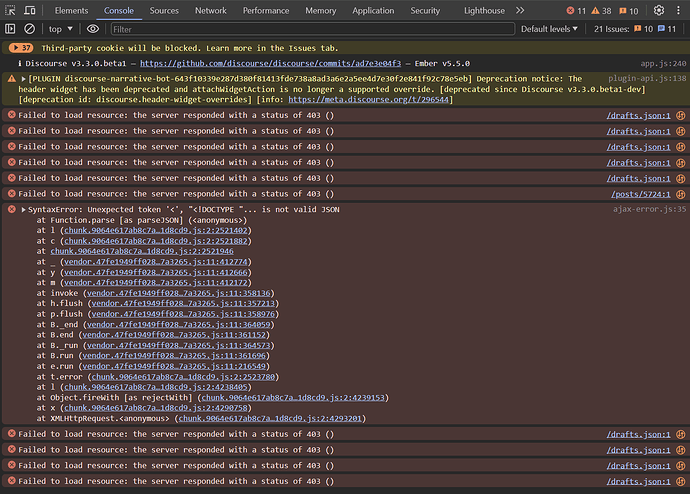Image resolution: width=690 pixels, height=494 pixels.
Task: Click the 'Third-party cookie will be blocked' text
Action: [190, 48]
